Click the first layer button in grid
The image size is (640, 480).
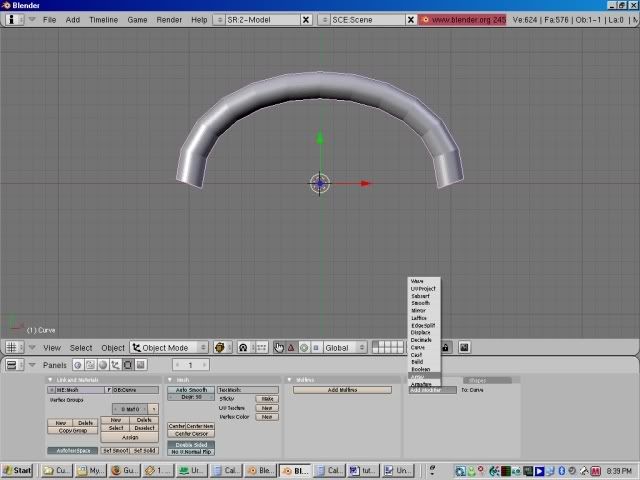(x=376, y=345)
